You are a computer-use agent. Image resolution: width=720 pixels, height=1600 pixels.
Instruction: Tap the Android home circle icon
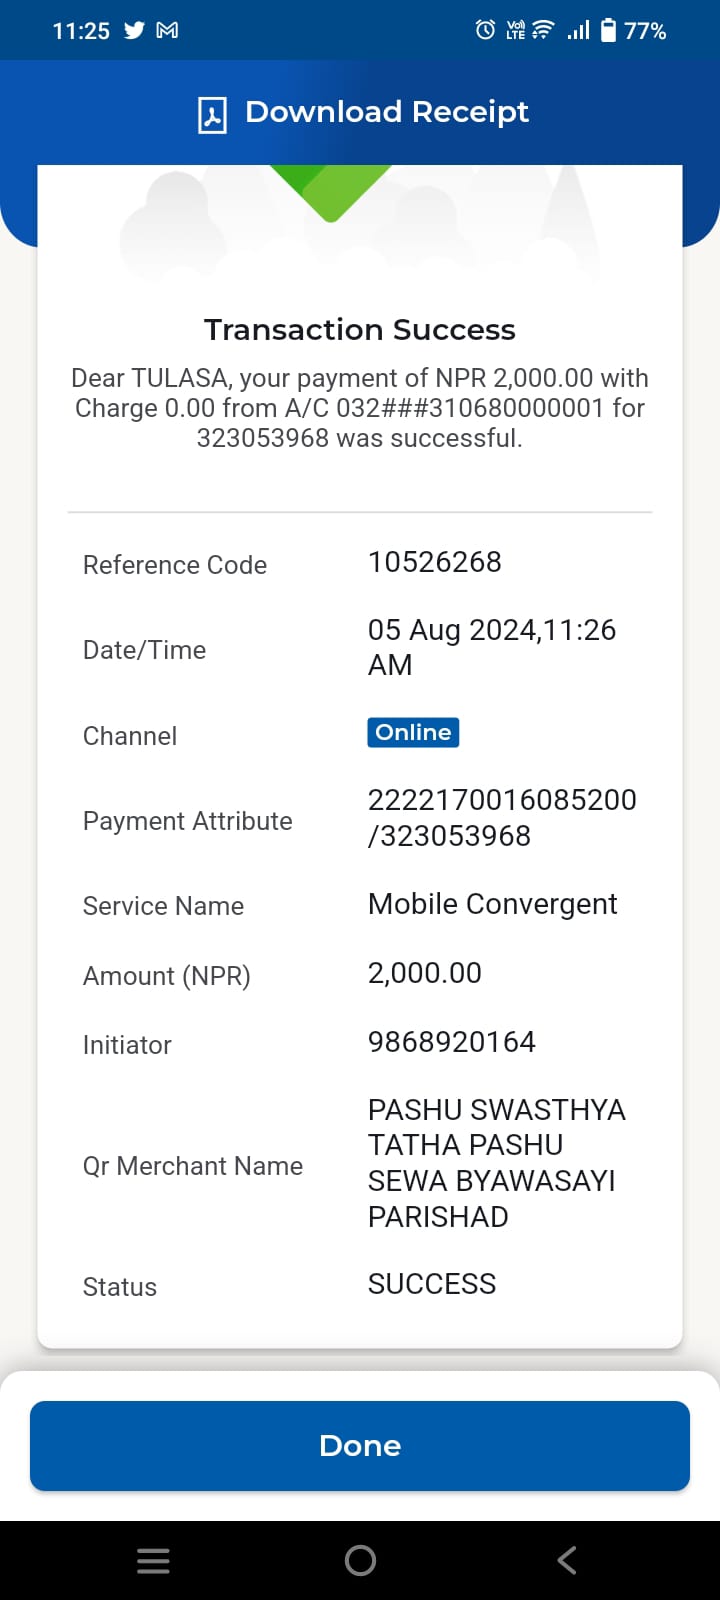point(360,1560)
